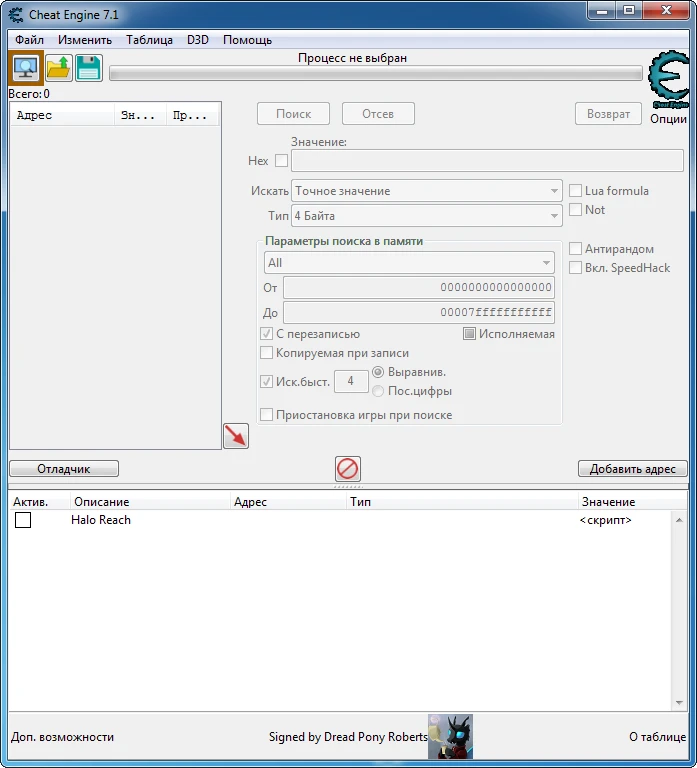Open the Файл menu
Screen dimensions: 697x768
[x=29, y=40]
